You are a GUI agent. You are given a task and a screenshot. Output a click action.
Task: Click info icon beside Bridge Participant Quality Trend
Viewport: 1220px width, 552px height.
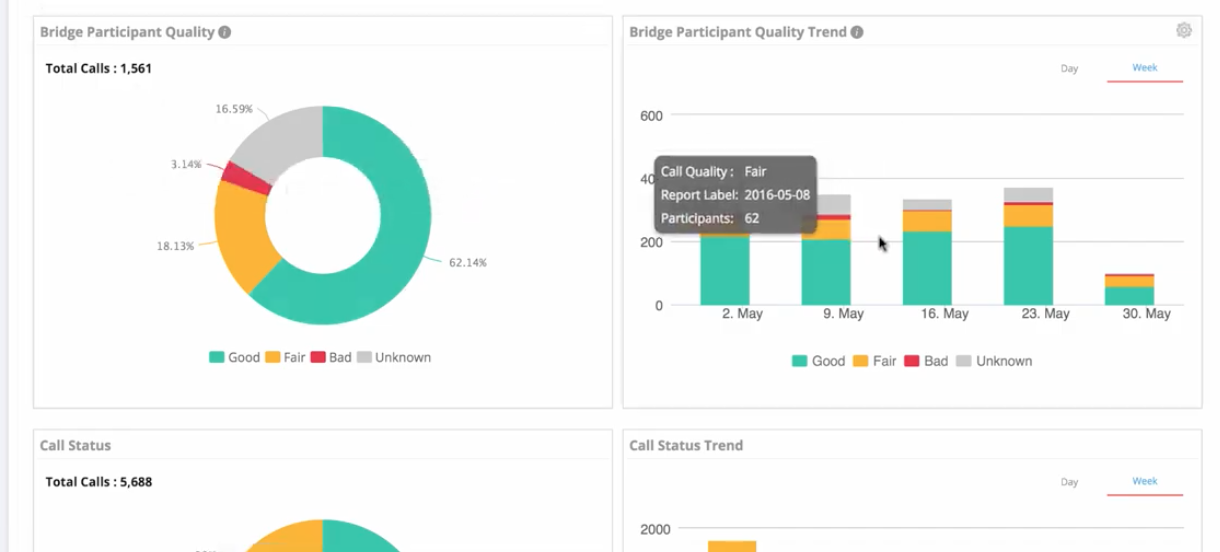(857, 32)
